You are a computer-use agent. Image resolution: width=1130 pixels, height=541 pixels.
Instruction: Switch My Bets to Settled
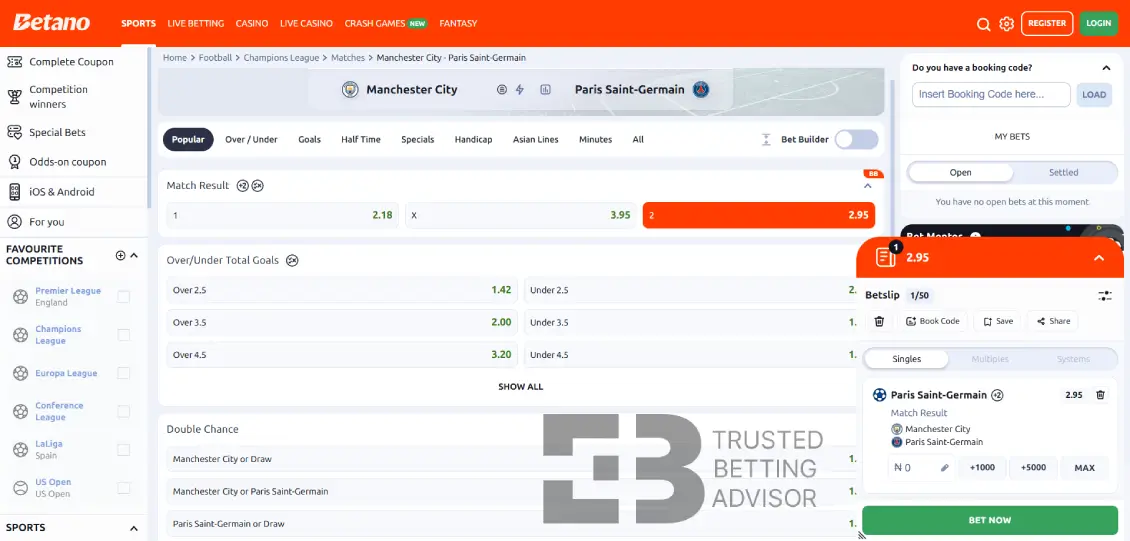(1064, 173)
